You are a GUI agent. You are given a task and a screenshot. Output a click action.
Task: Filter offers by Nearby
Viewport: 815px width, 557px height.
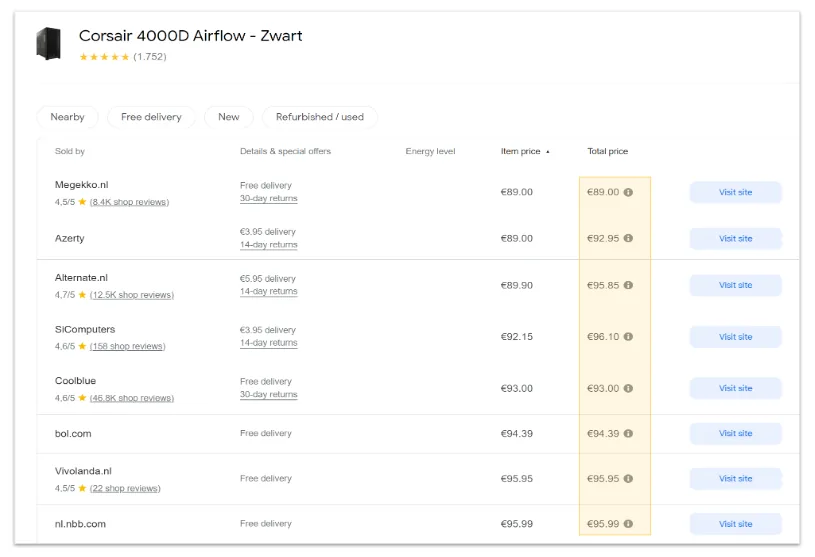coord(67,117)
